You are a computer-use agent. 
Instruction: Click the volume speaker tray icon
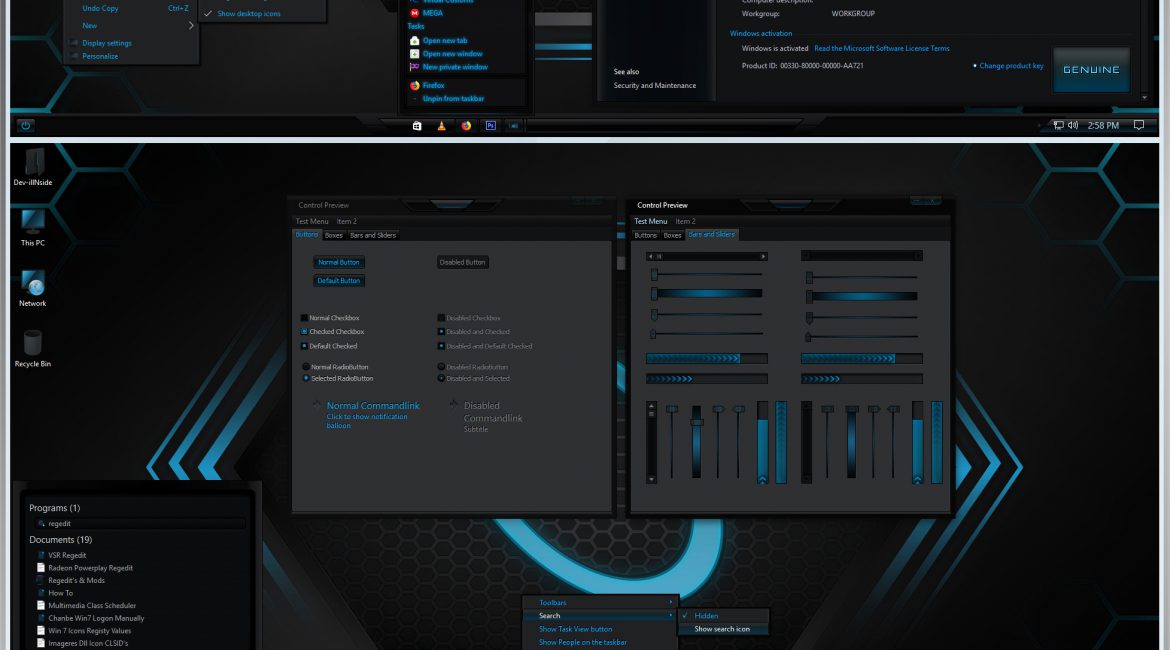1073,125
